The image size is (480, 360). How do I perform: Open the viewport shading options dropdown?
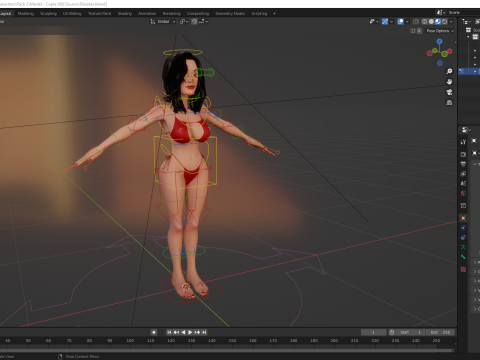click(451, 21)
